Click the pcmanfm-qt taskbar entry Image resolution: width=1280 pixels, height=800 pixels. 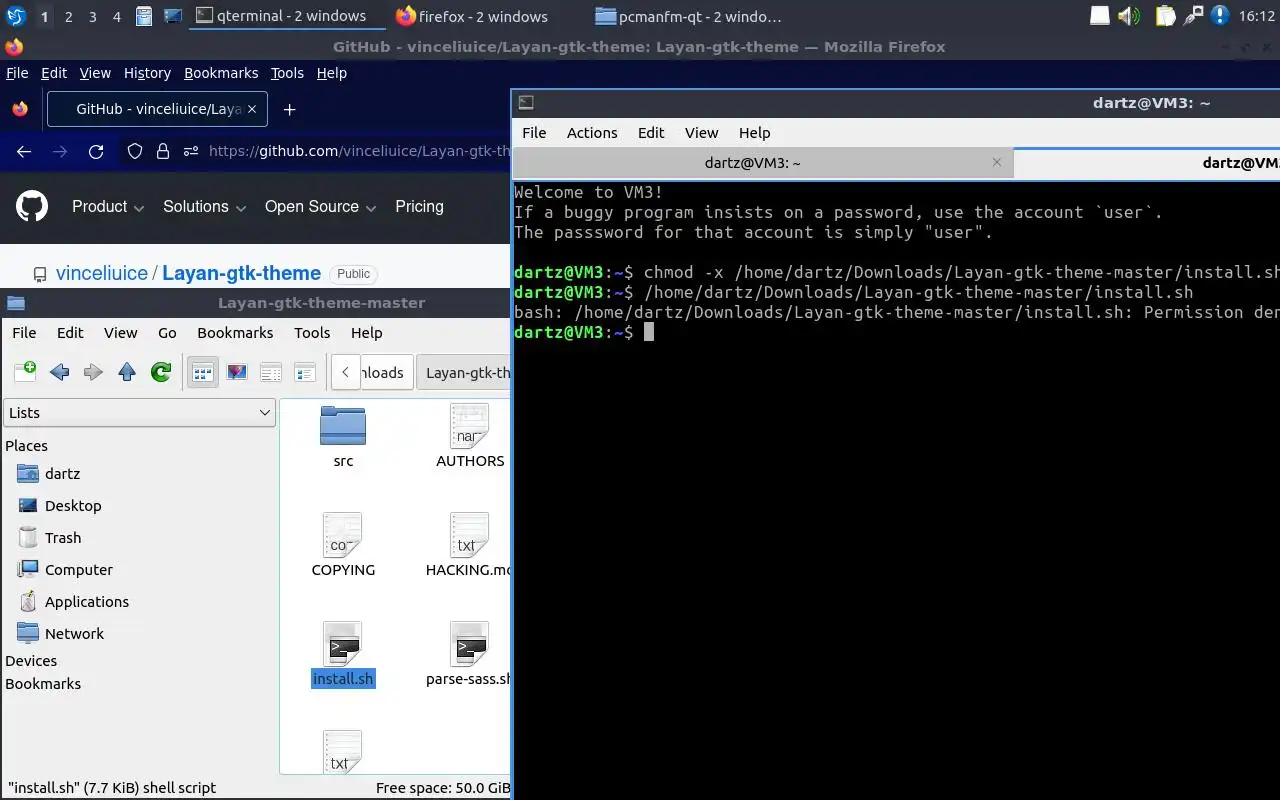(x=688, y=16)
